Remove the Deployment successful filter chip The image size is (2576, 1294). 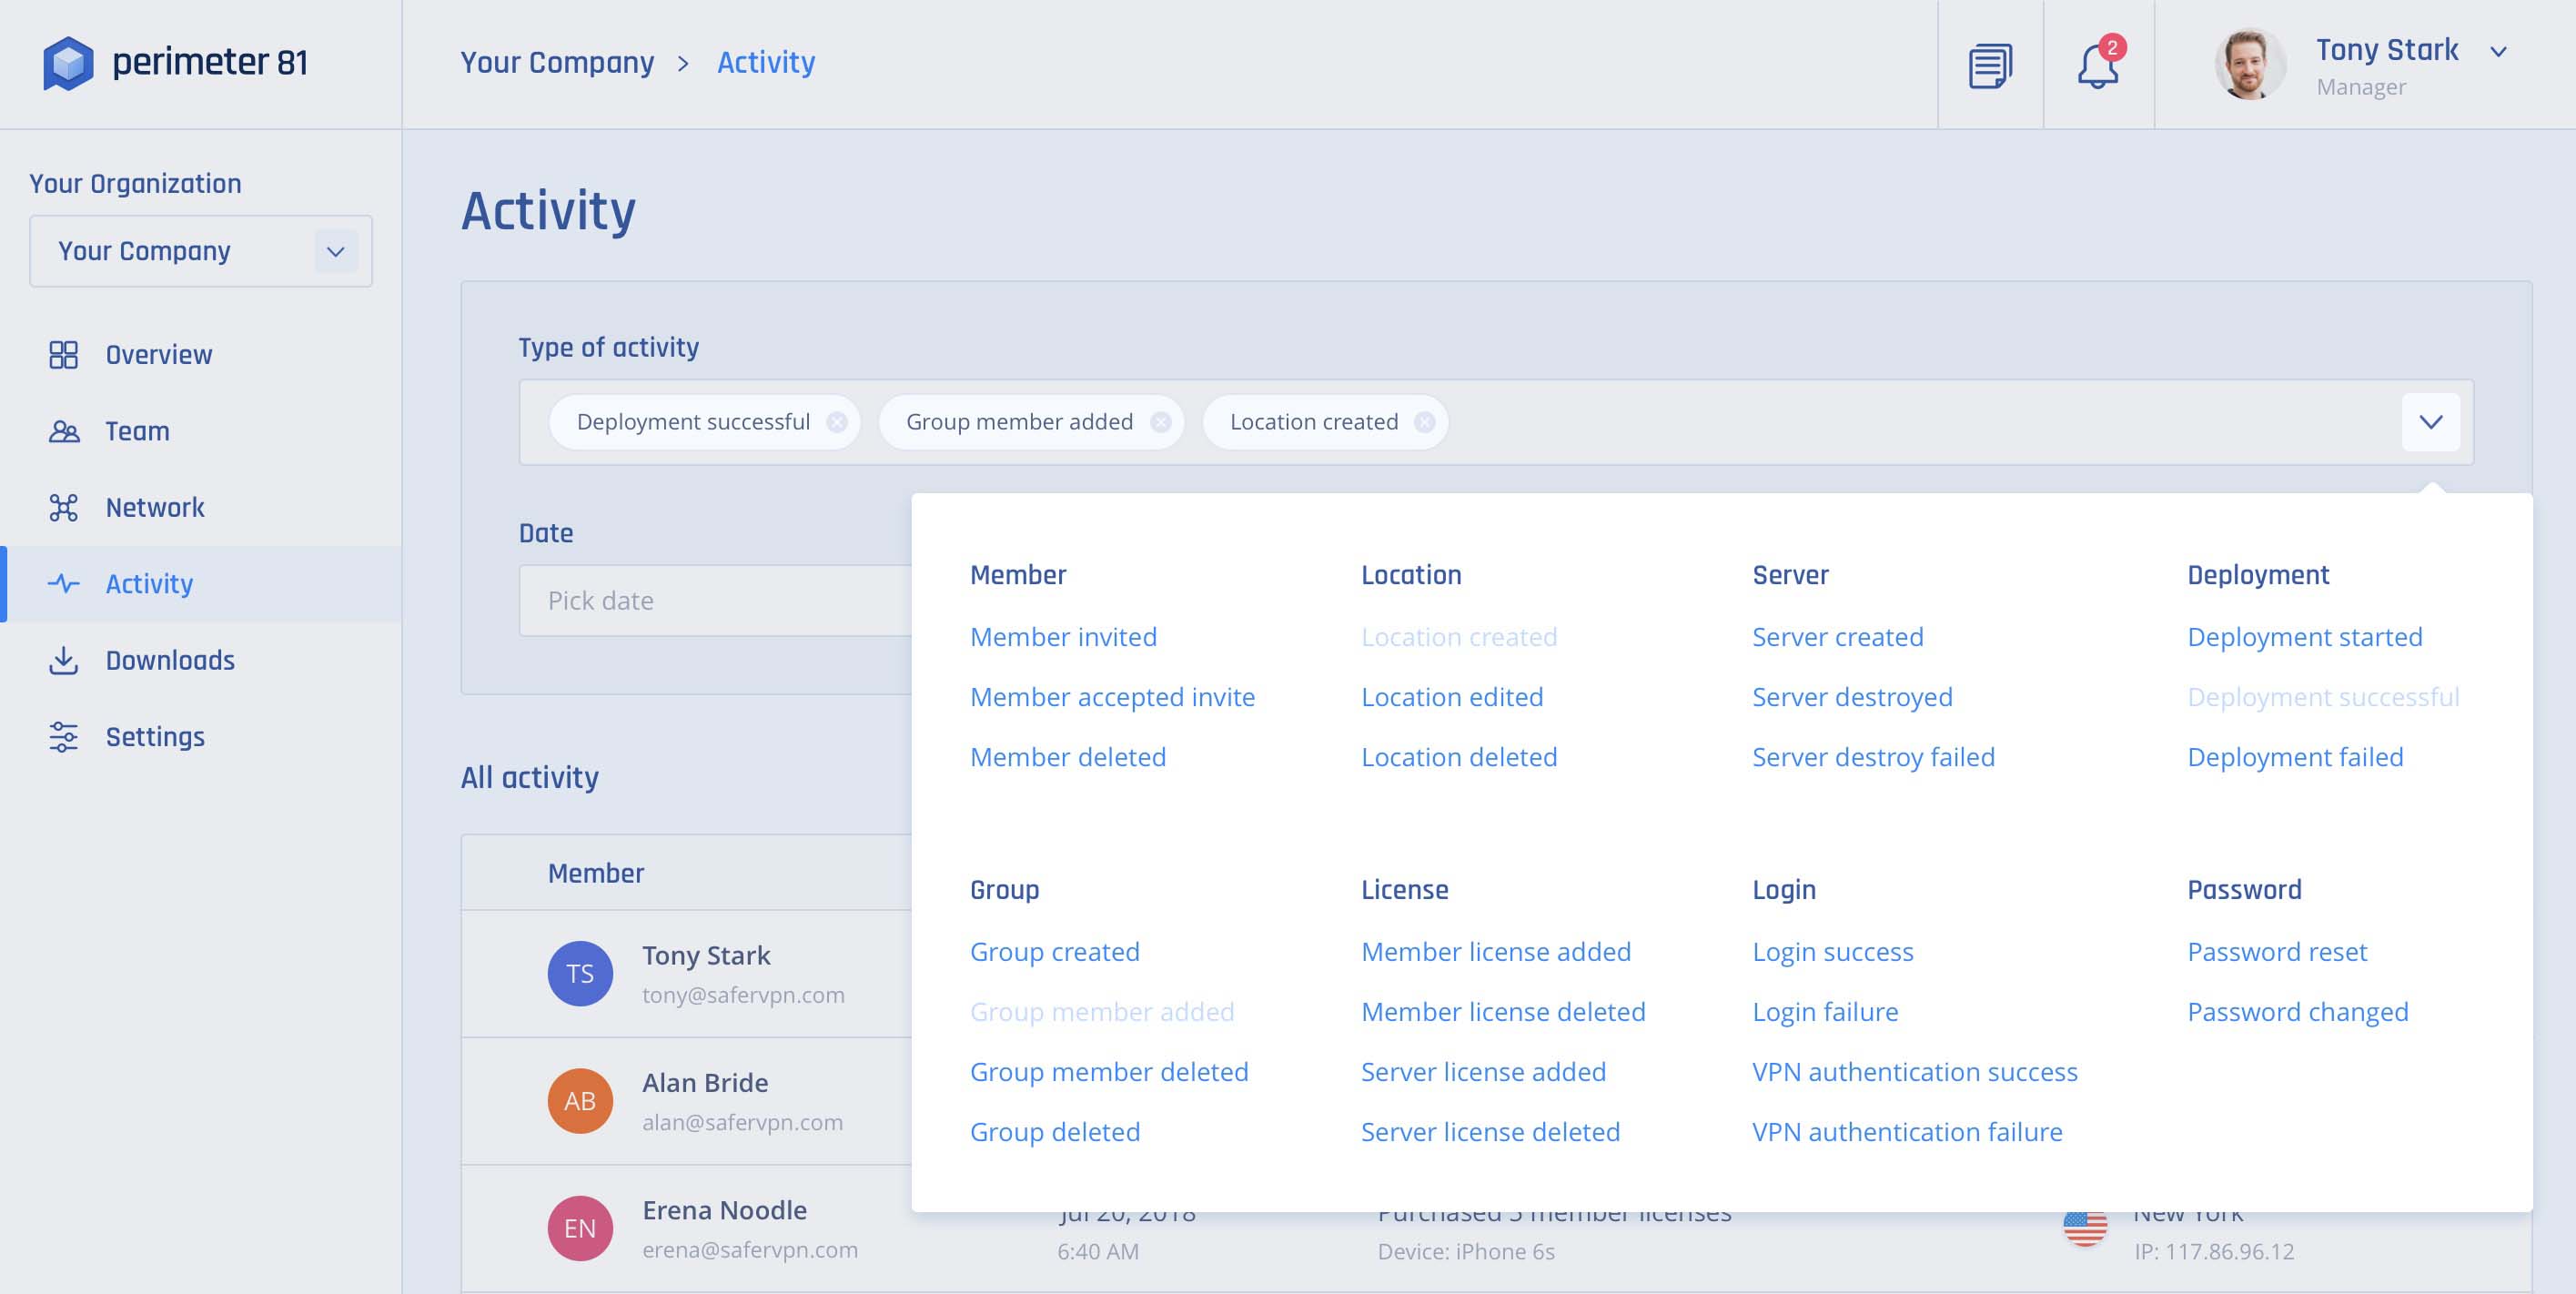(837, 422)
